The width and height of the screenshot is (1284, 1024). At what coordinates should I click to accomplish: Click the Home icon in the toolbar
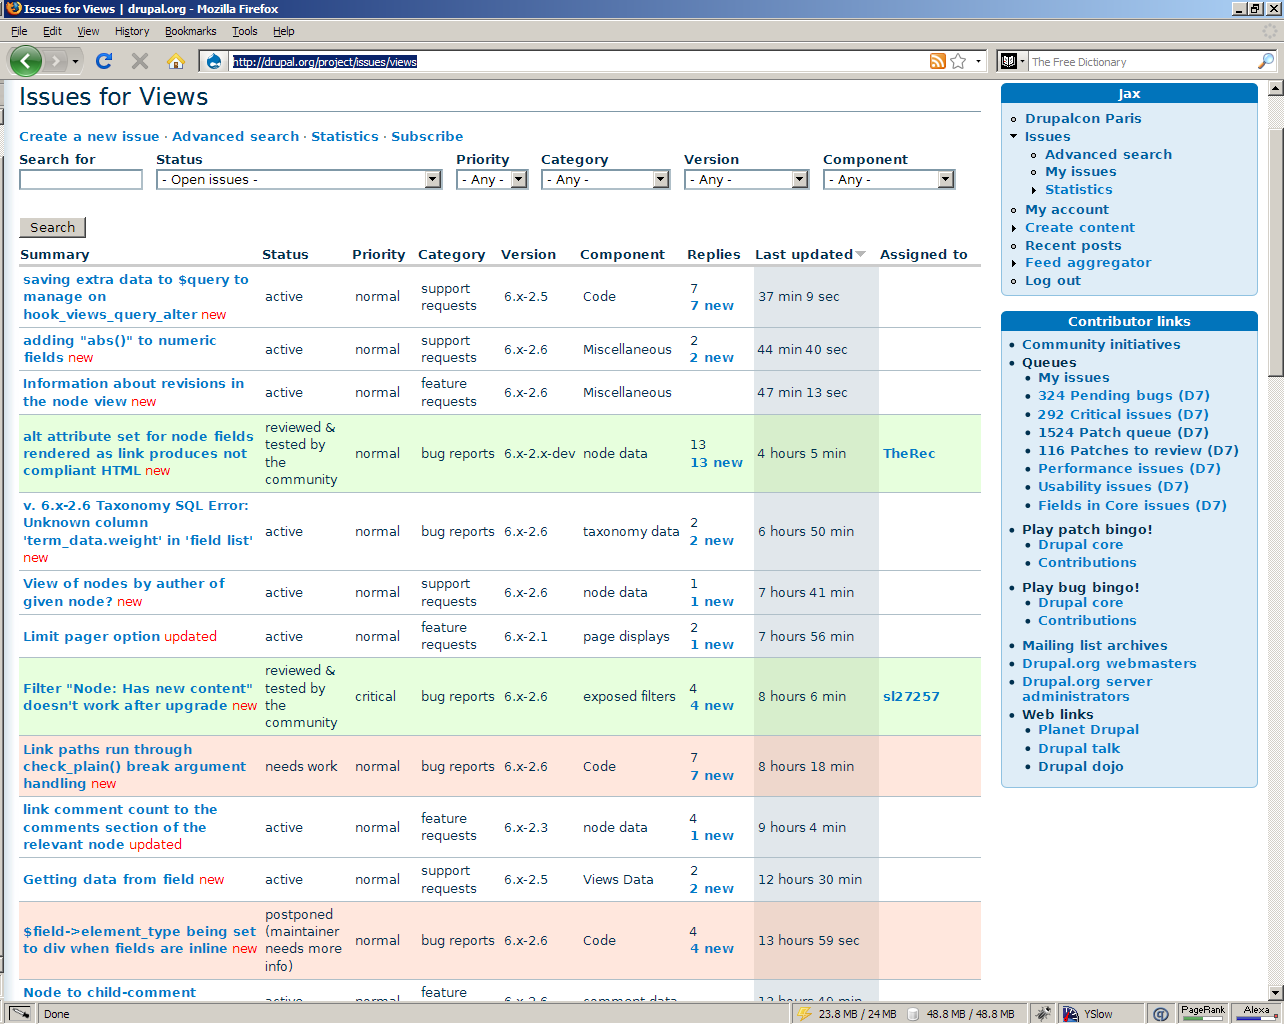pos(176,61)
